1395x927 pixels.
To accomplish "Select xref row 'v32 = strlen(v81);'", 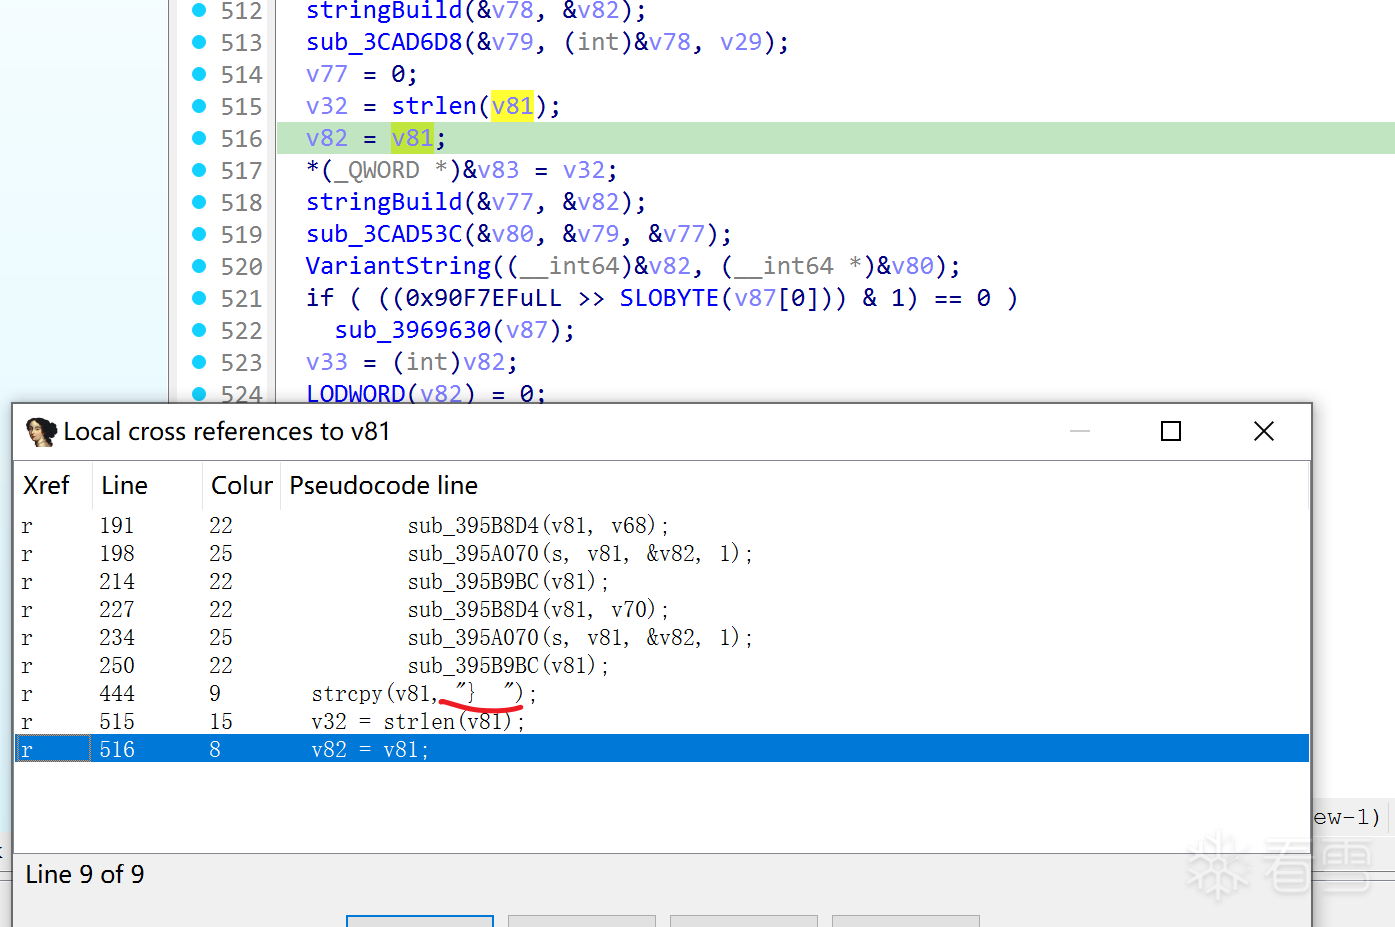I will tap(662, 721).
